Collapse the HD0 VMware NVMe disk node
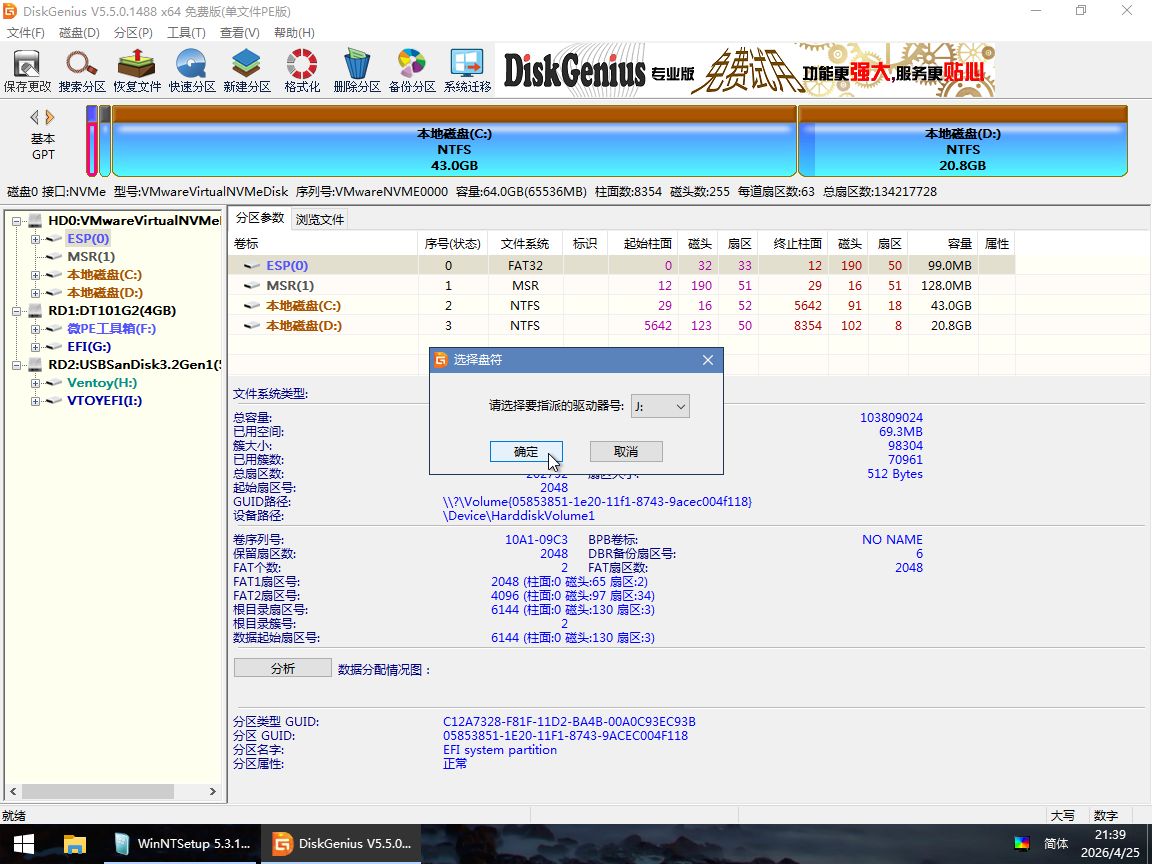The image size is (1152, 864). click(x=16, y=220)
